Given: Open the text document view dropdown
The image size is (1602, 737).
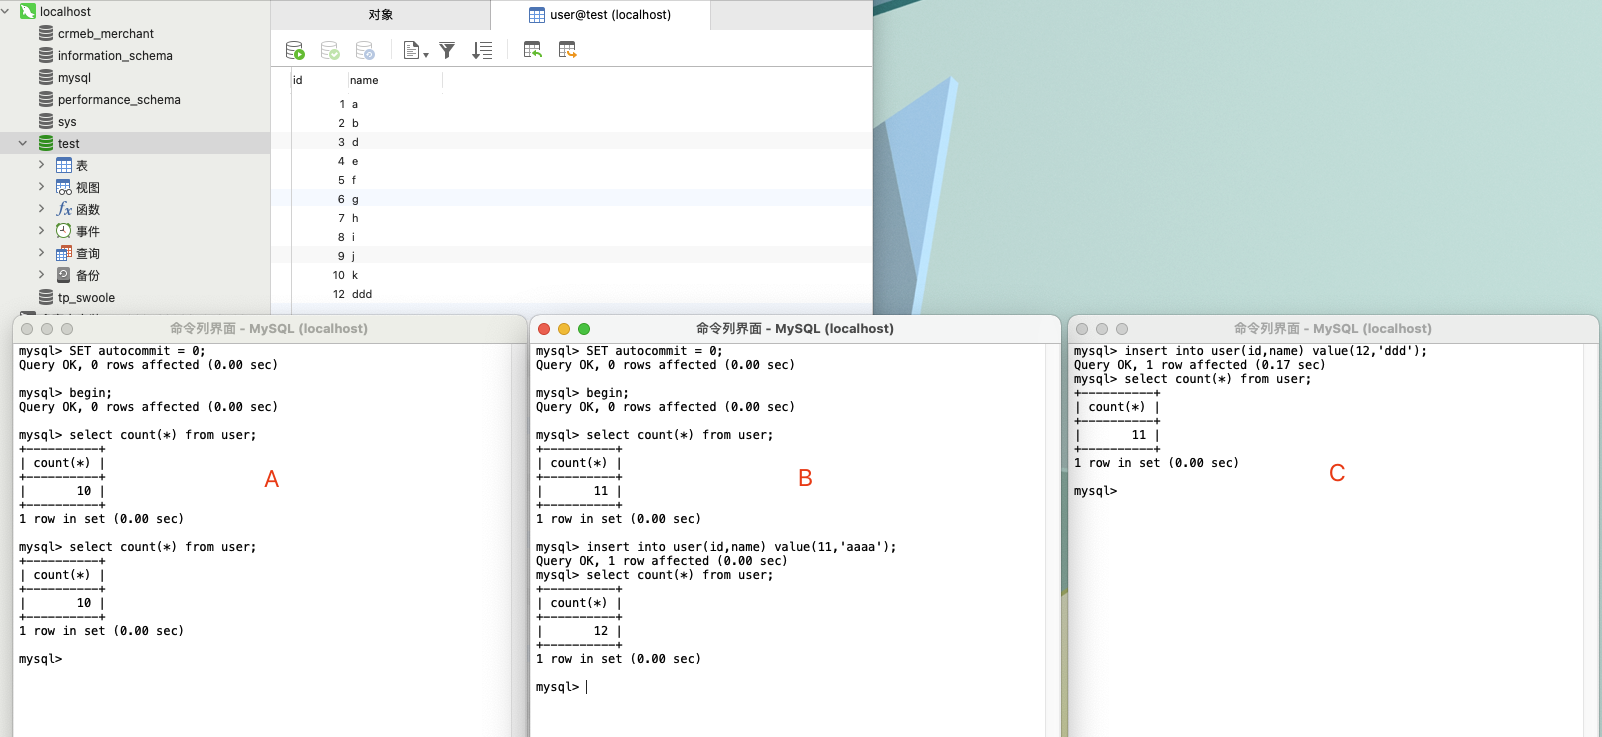Looking at the screenshot, I should pyautogui.click(x=415, y=50).
